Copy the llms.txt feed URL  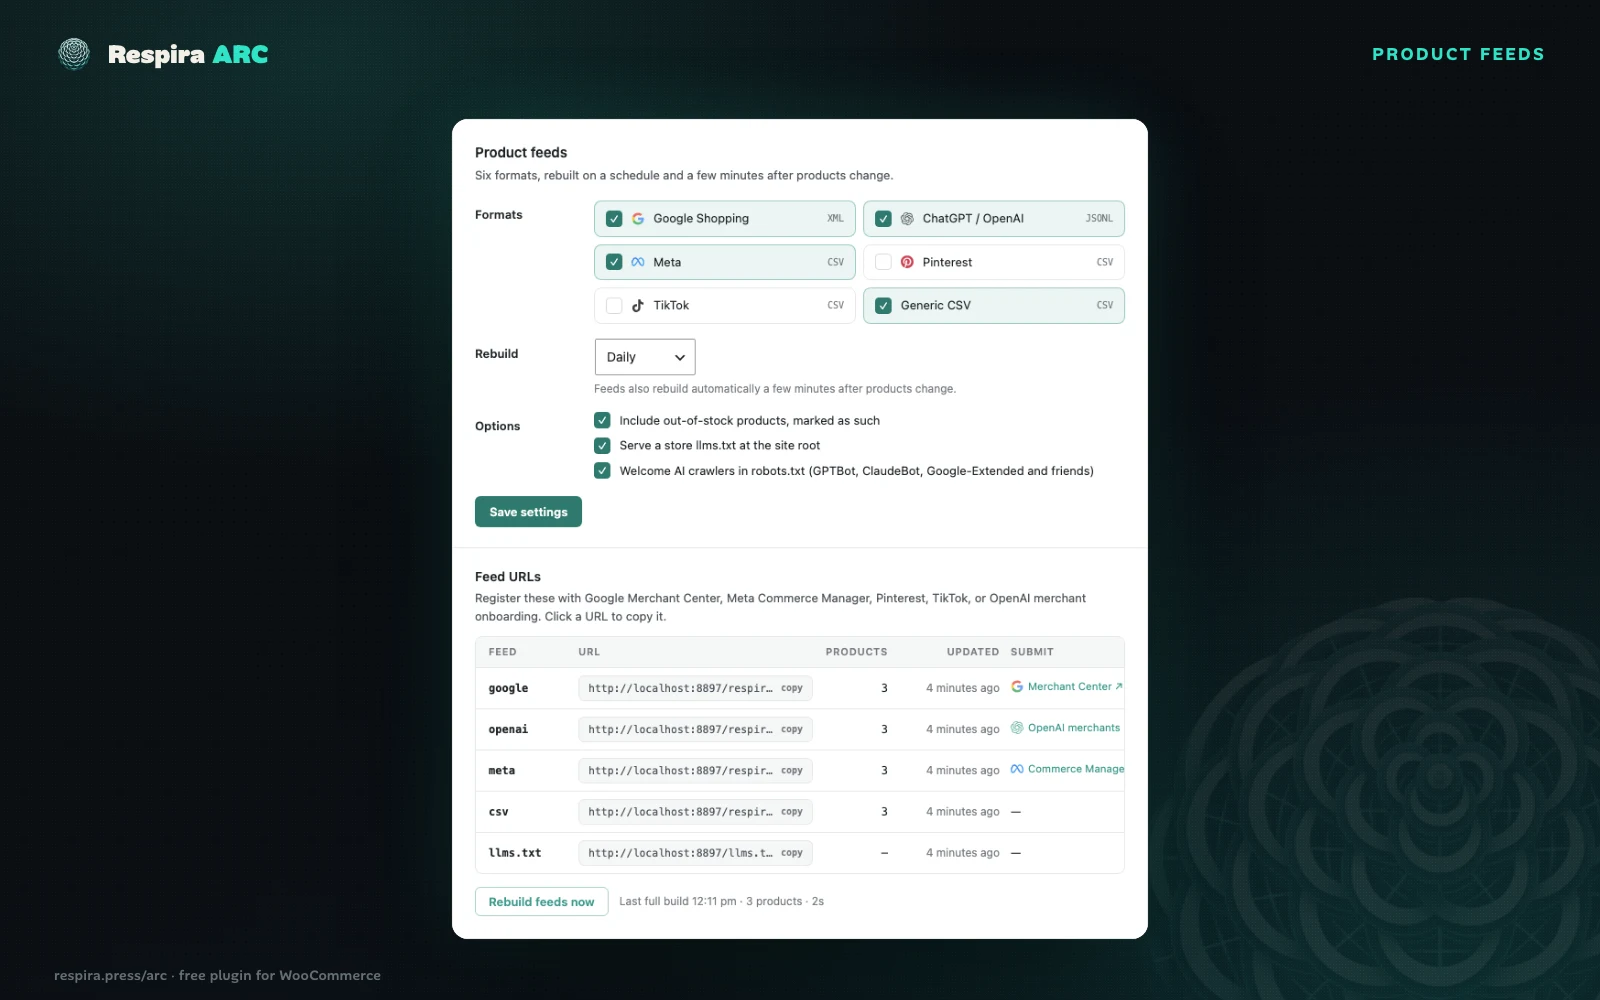click(792, 853)
